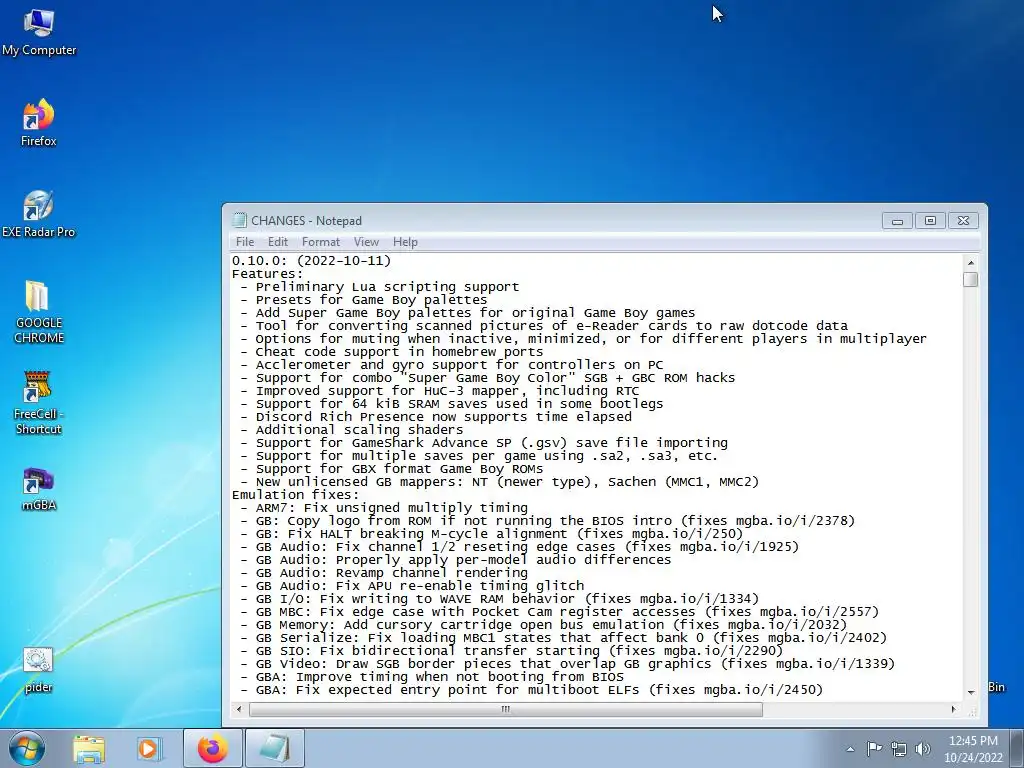This screenshot has height=768, width=1024.
Task: Switch to Firefox in the taskbar
Action: point(212,748)
